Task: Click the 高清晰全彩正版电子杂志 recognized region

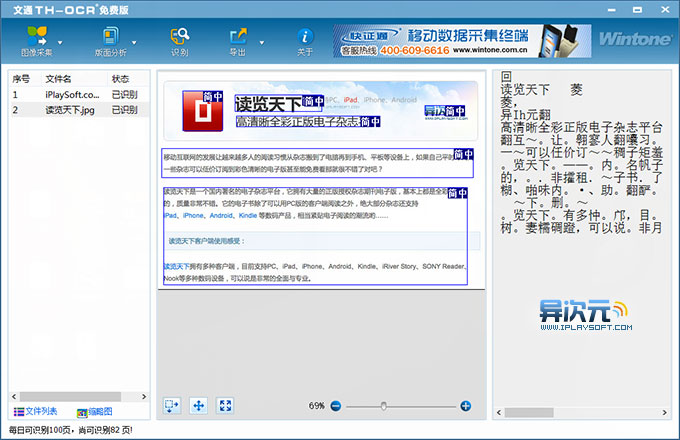Action: coord(308,122)
